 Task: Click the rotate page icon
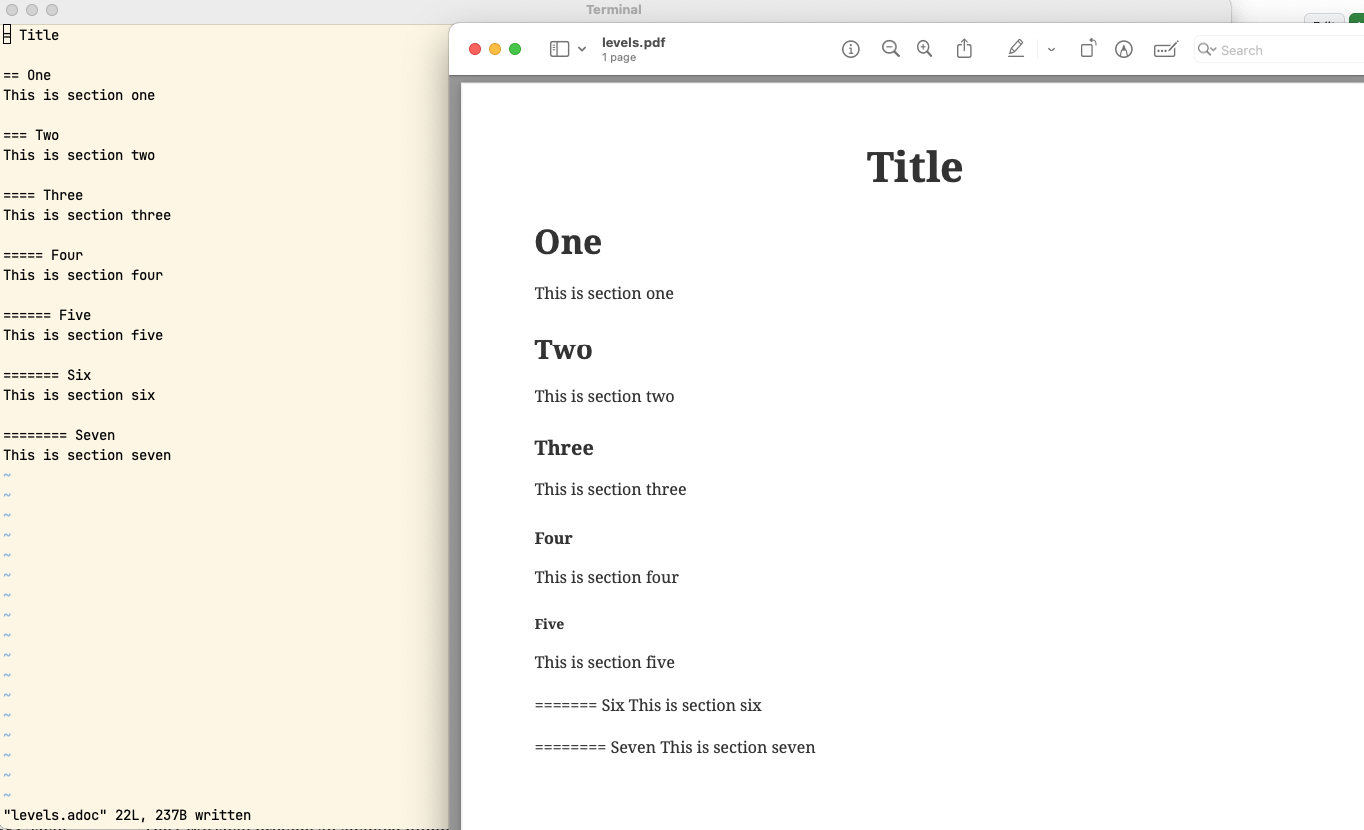click(1087, 48)
